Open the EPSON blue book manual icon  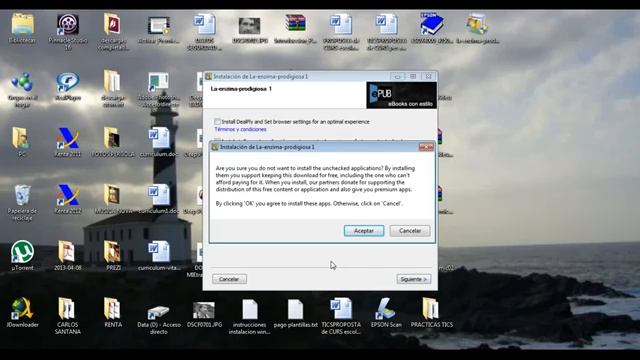(432, 28)
